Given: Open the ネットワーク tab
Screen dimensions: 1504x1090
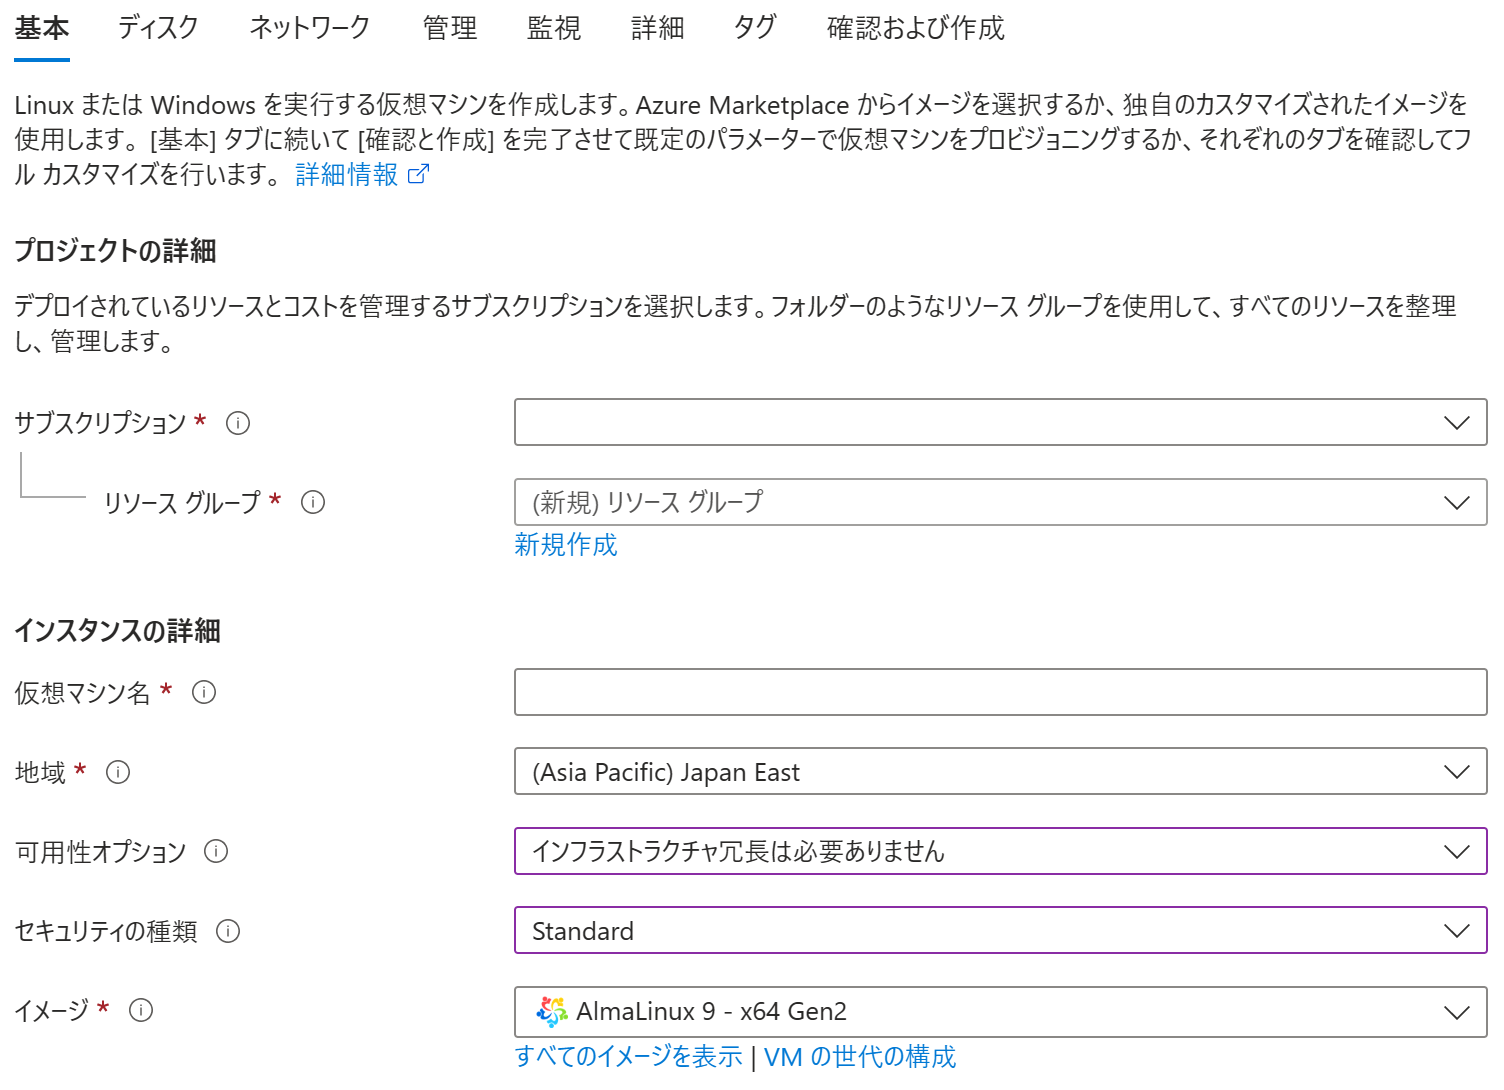Looking at the screenshot, I should tap(310, 28).
